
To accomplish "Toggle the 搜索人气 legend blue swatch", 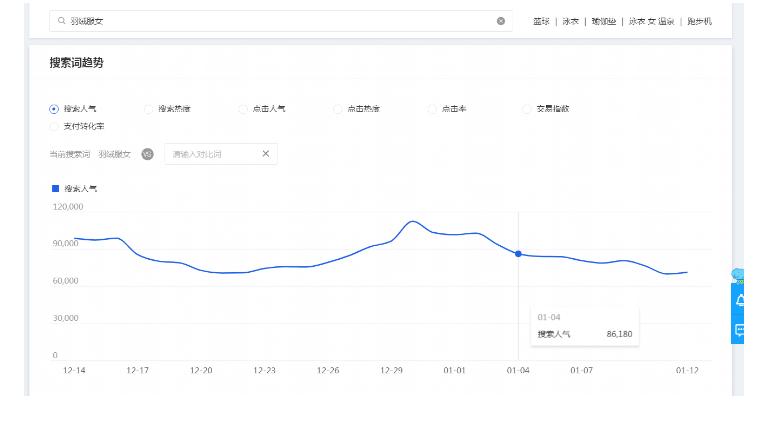I will 56,189.
